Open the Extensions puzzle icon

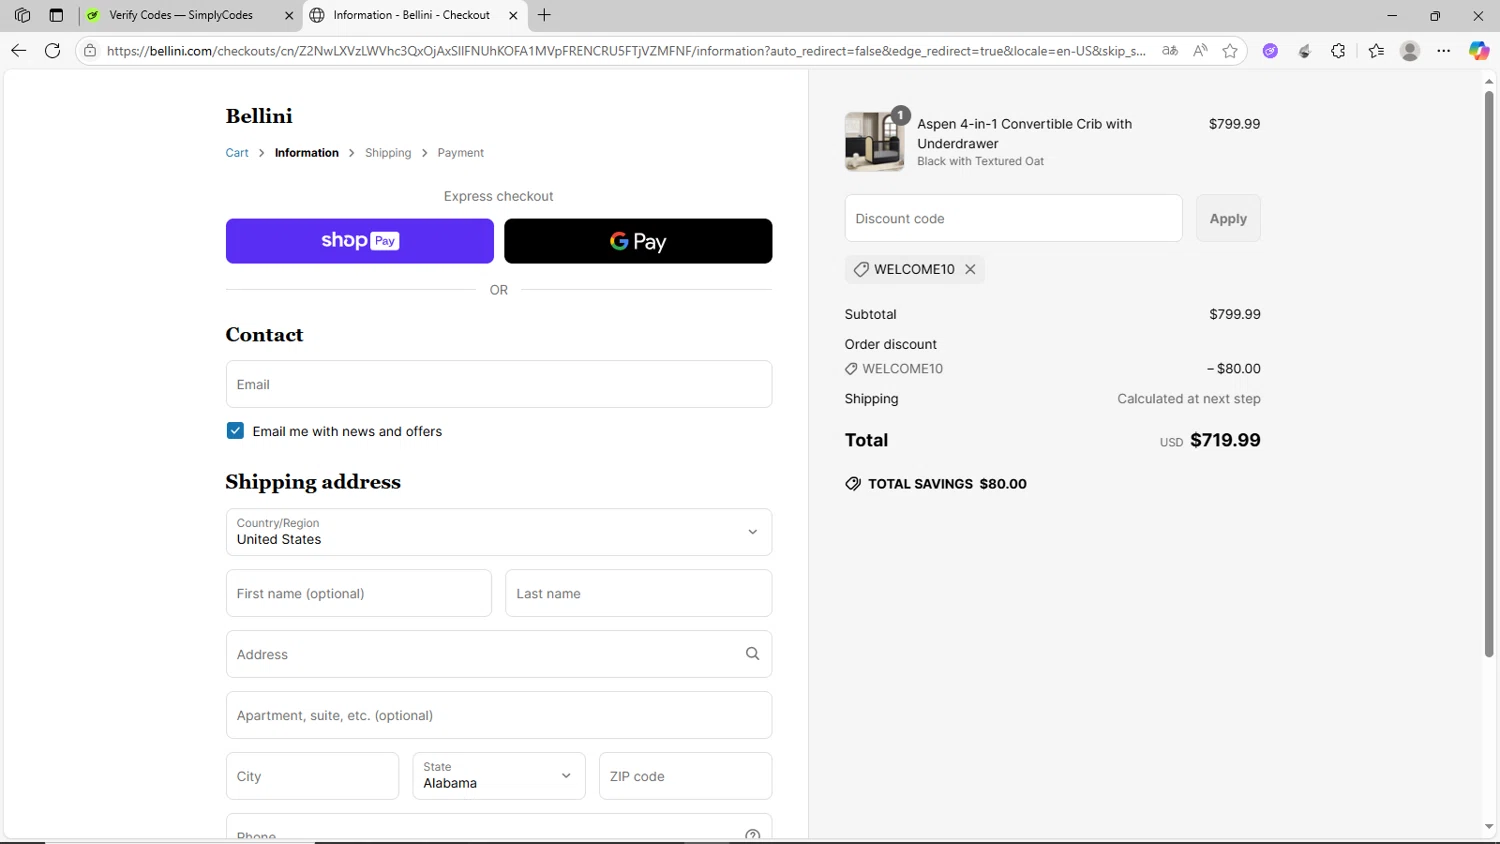pyautogui.click(x=1338, y=51)
